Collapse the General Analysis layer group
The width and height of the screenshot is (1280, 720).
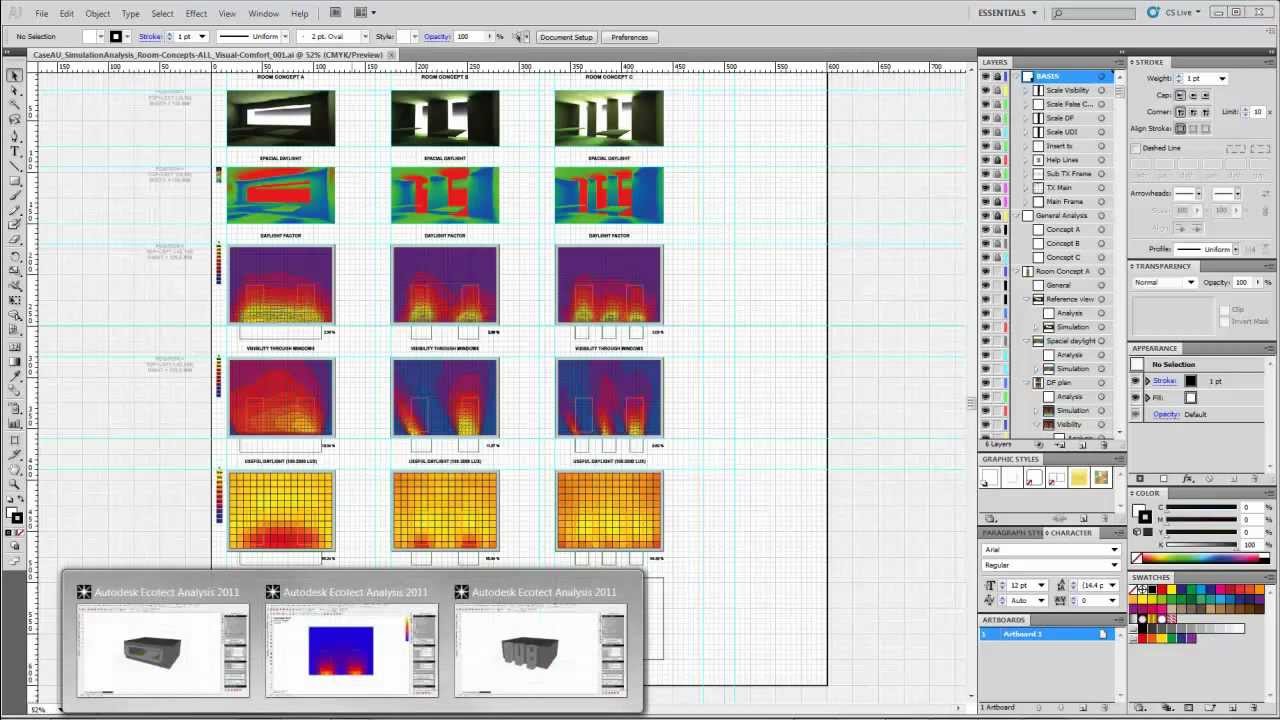[x=1016, y=216]
